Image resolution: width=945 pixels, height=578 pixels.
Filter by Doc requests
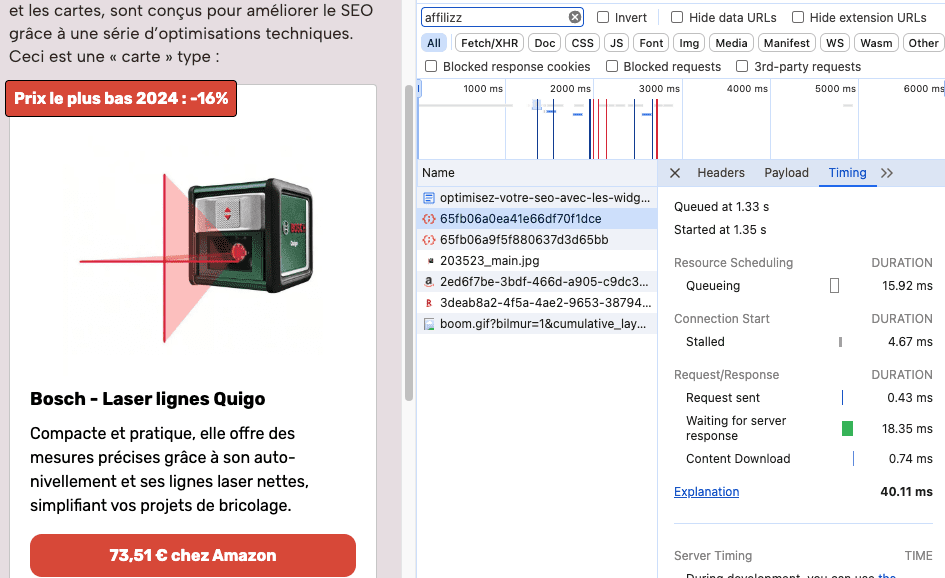click(x=545, y=43)
